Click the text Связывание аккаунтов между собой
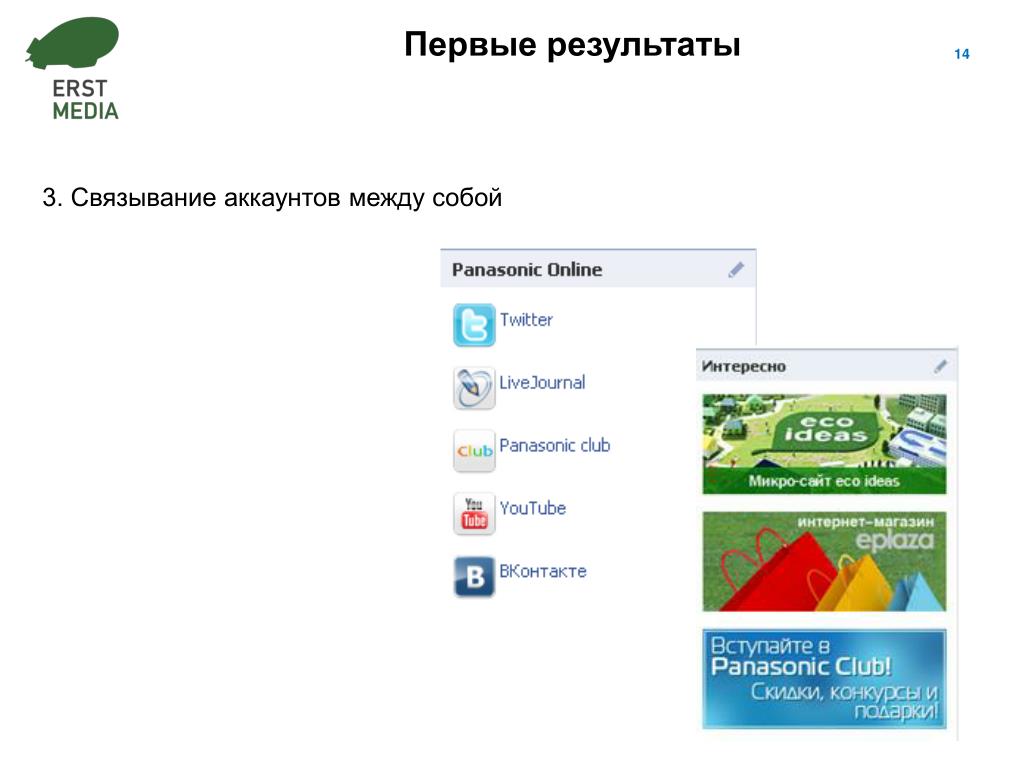 pos(286,197)
